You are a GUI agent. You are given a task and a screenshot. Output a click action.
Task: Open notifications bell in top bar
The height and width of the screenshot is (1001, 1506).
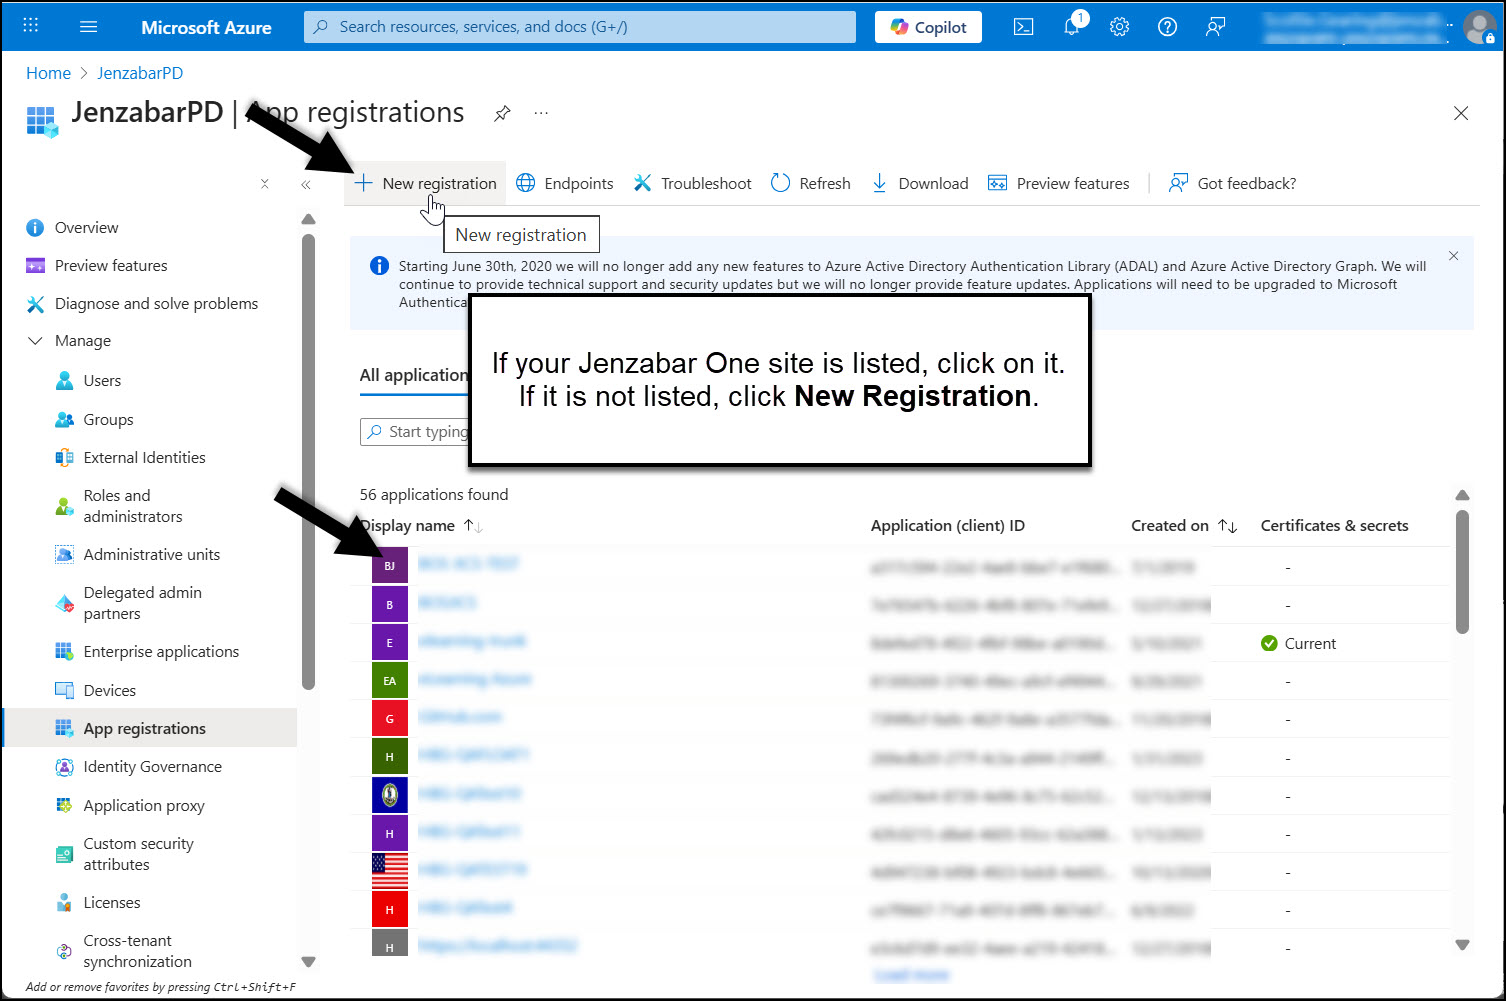[x=1071, y=26]
